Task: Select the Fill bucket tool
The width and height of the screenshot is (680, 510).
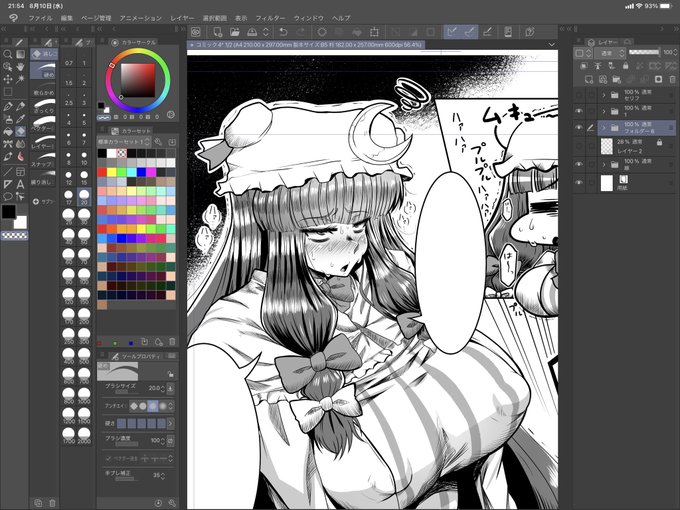Action: point(8,131)
